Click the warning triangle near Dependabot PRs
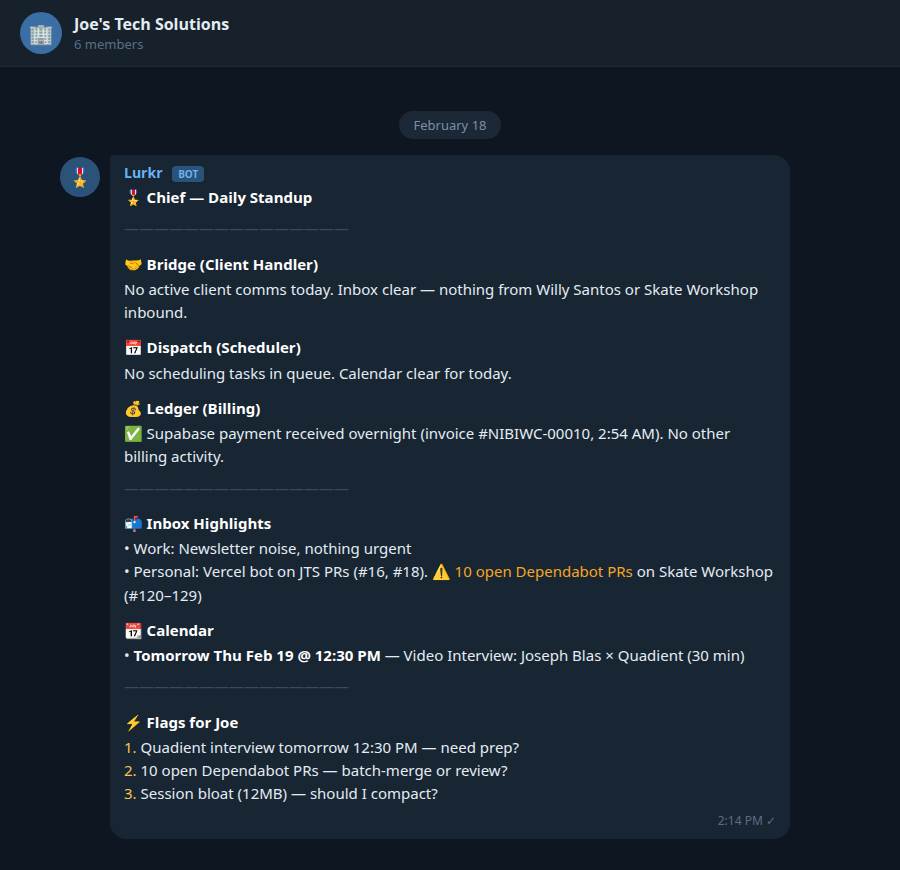This screenshot has width=900, height=870. [440, 571]
